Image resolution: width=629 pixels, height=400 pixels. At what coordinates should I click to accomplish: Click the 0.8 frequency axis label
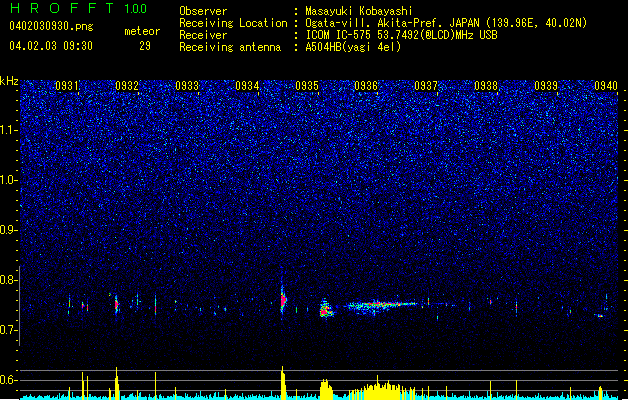pos(9,280)
